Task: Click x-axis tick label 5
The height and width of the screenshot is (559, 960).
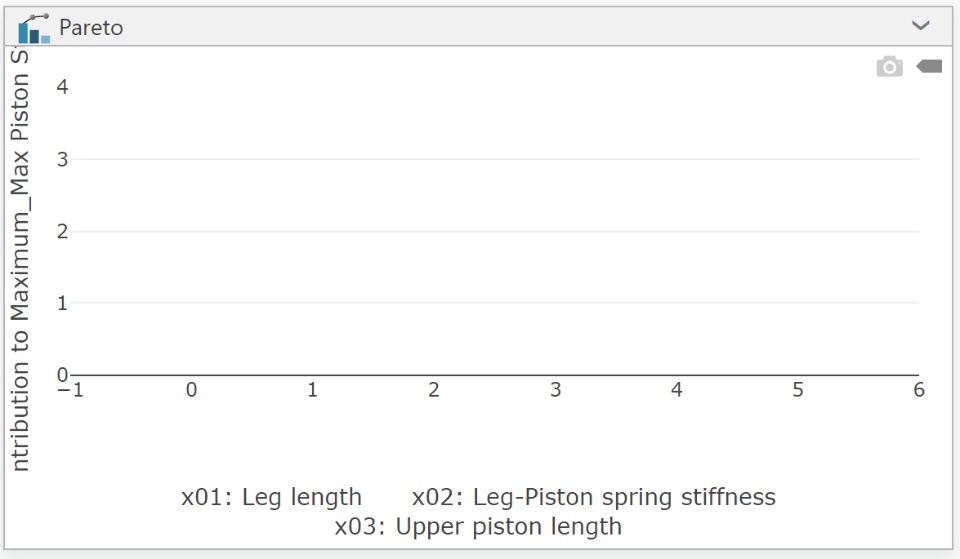Action: pyautogui.click(x=798, y=391)
